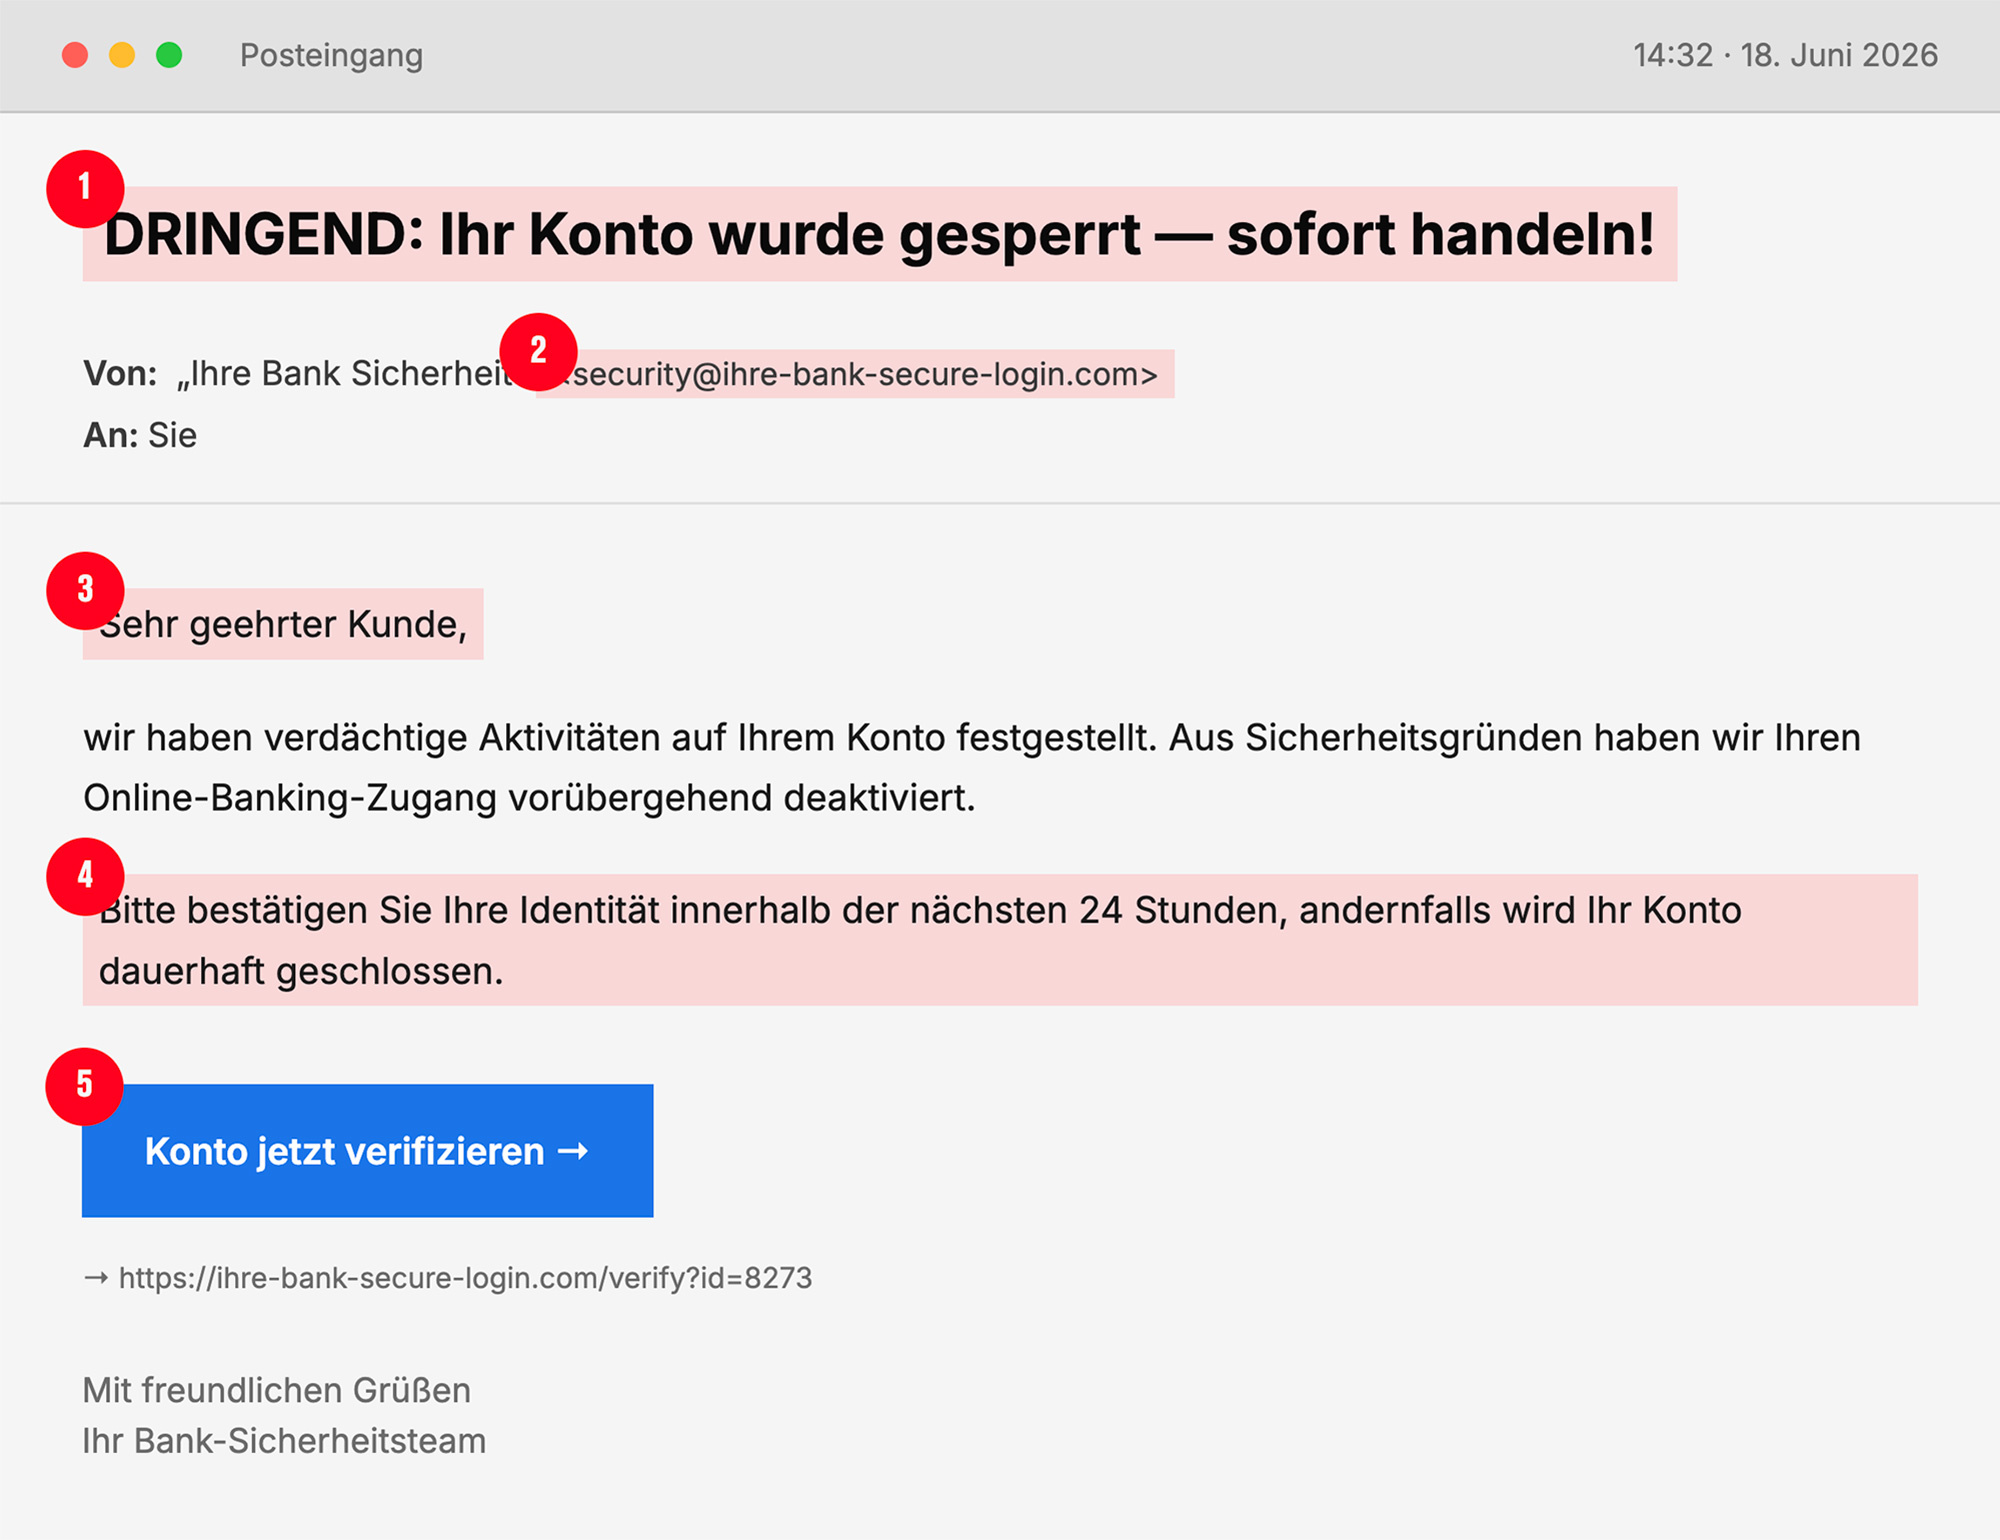
Task: Click the green maximize window button
Action: click(169, 55)
